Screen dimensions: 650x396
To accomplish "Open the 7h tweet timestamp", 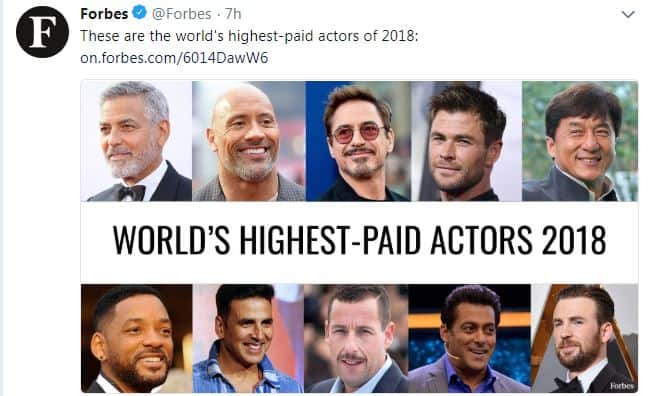I will [x=233, y=14].
